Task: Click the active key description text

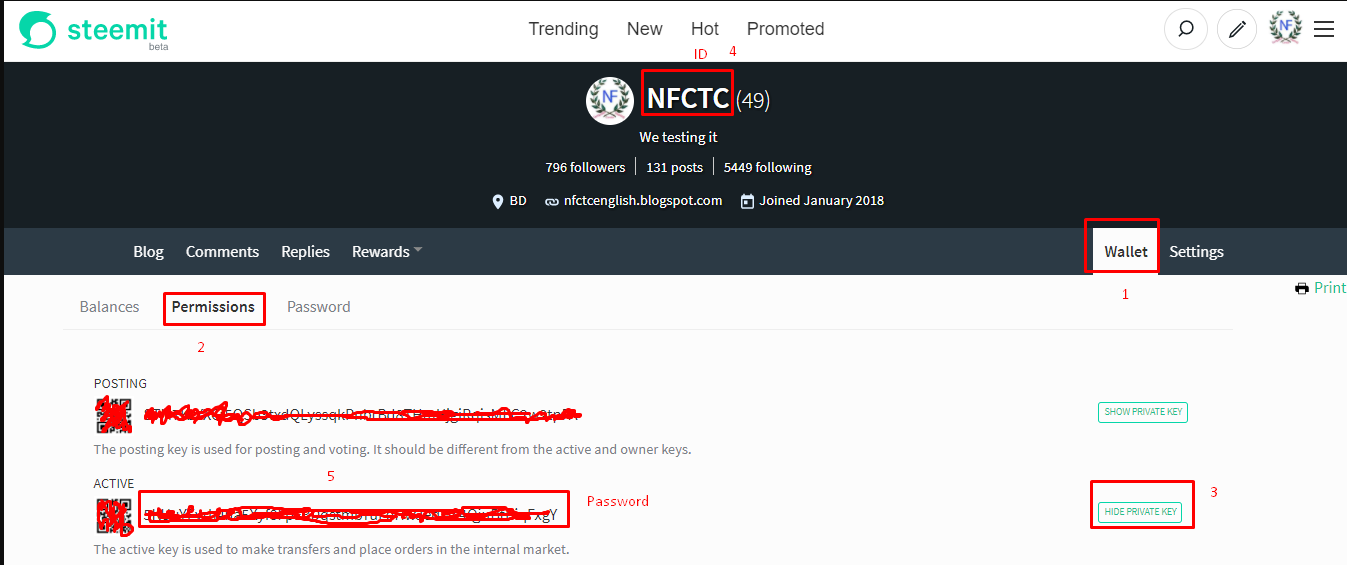Action: (331, 550)
